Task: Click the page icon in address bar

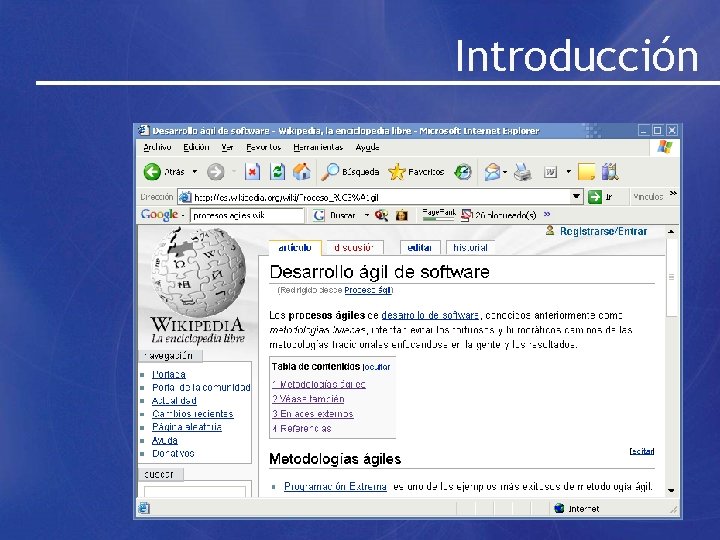Action: click(x=185, y=197)
